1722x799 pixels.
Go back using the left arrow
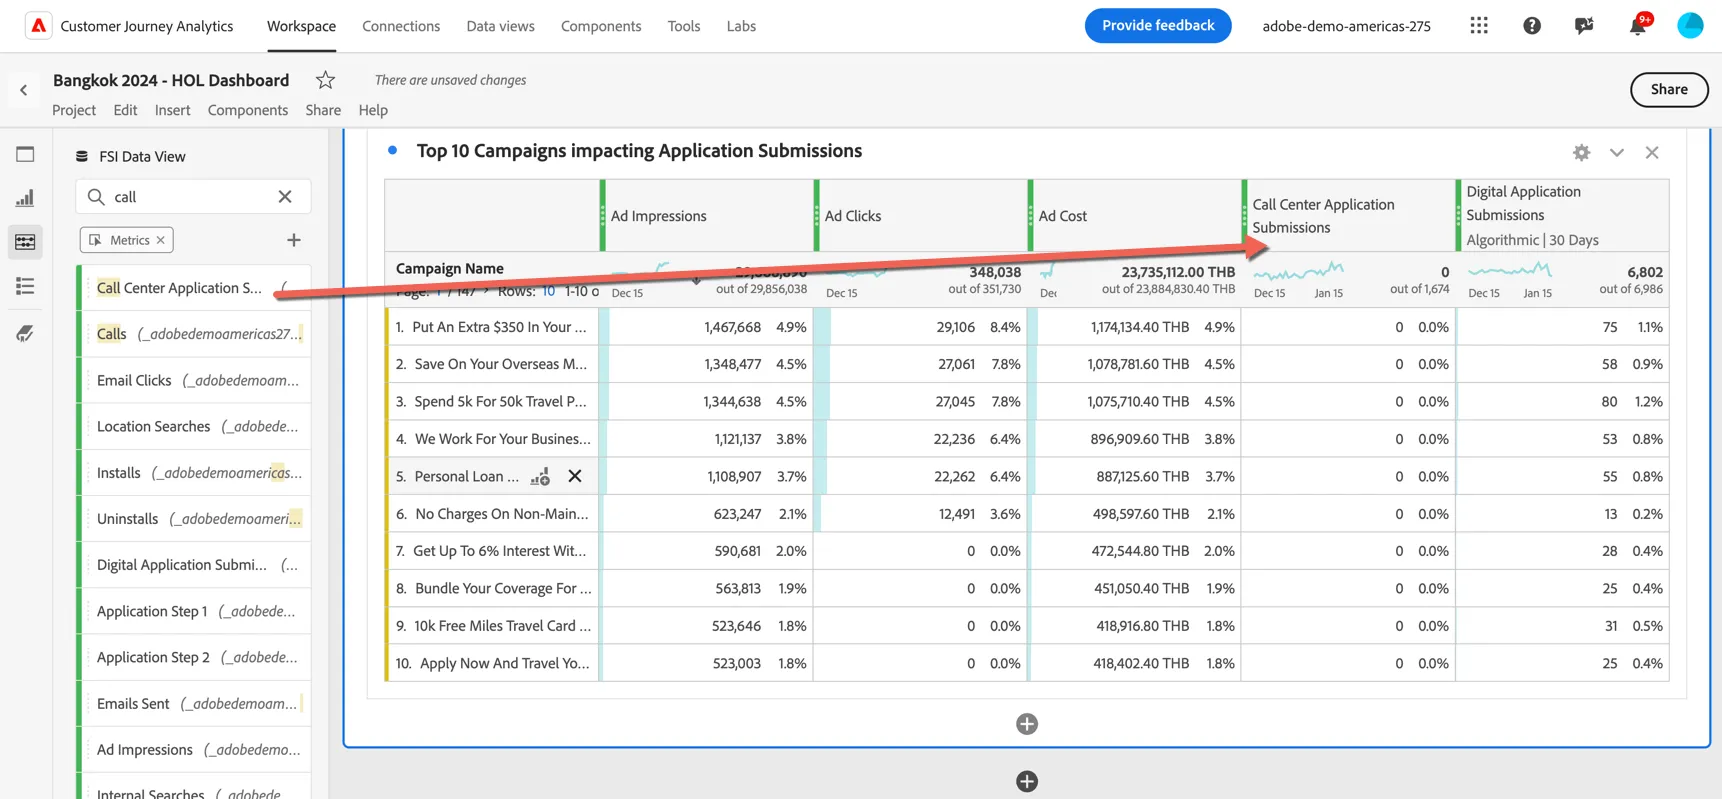coord(24,90)
